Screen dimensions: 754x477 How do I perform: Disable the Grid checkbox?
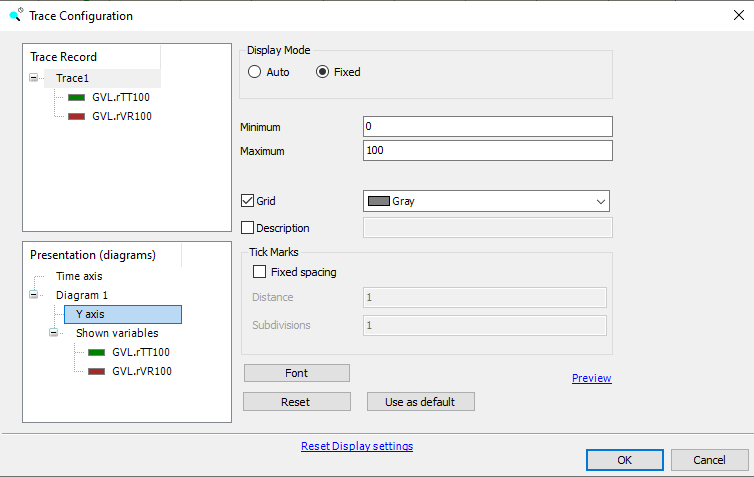coord(248,201)
